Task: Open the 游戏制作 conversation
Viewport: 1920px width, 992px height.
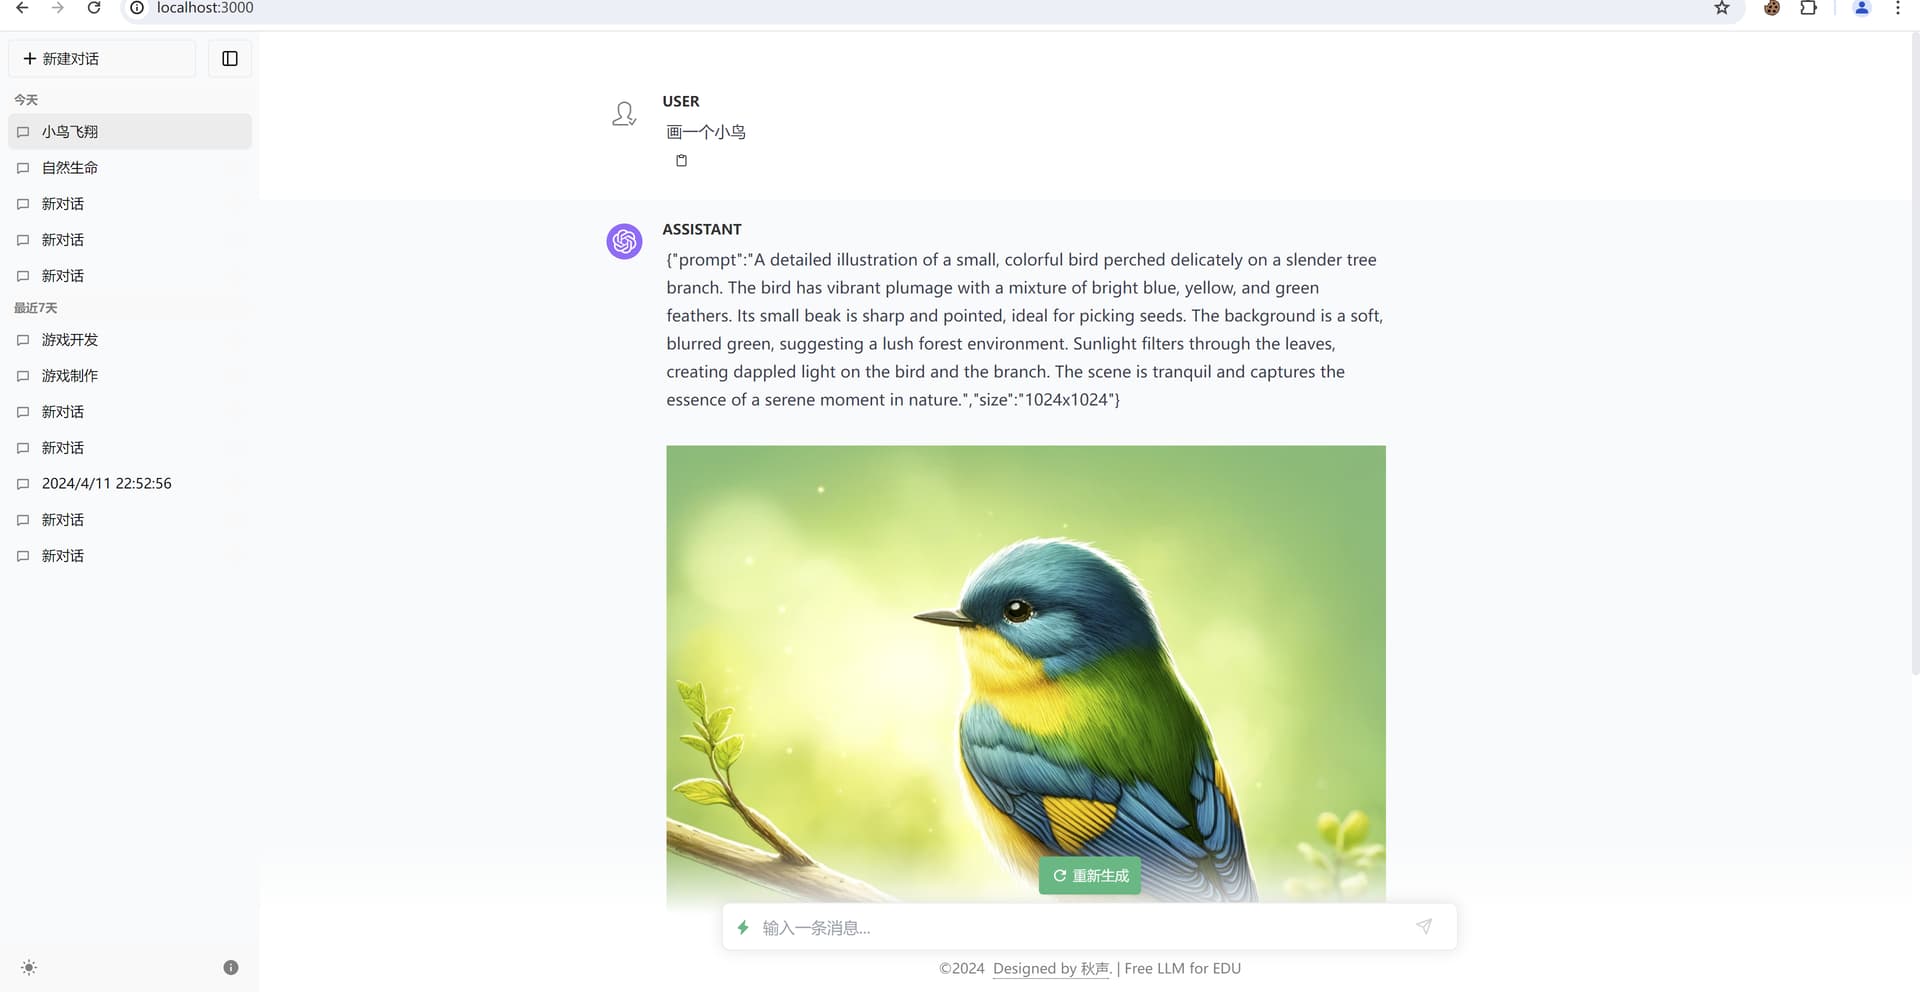Action: [130, 376]
